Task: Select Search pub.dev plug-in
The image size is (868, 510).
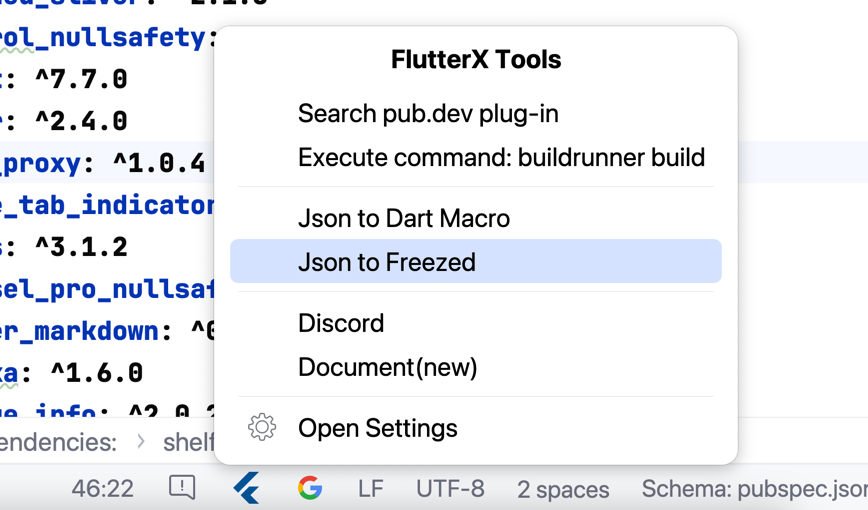Action: [x=428, y=113]
